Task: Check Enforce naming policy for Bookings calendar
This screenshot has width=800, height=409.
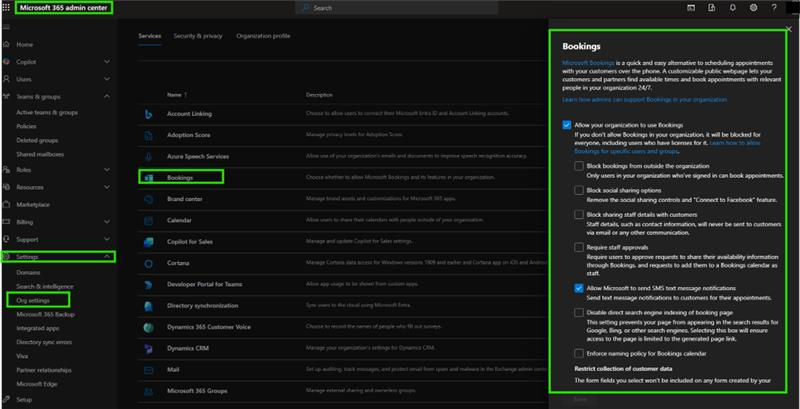Action: click(579, 353)
